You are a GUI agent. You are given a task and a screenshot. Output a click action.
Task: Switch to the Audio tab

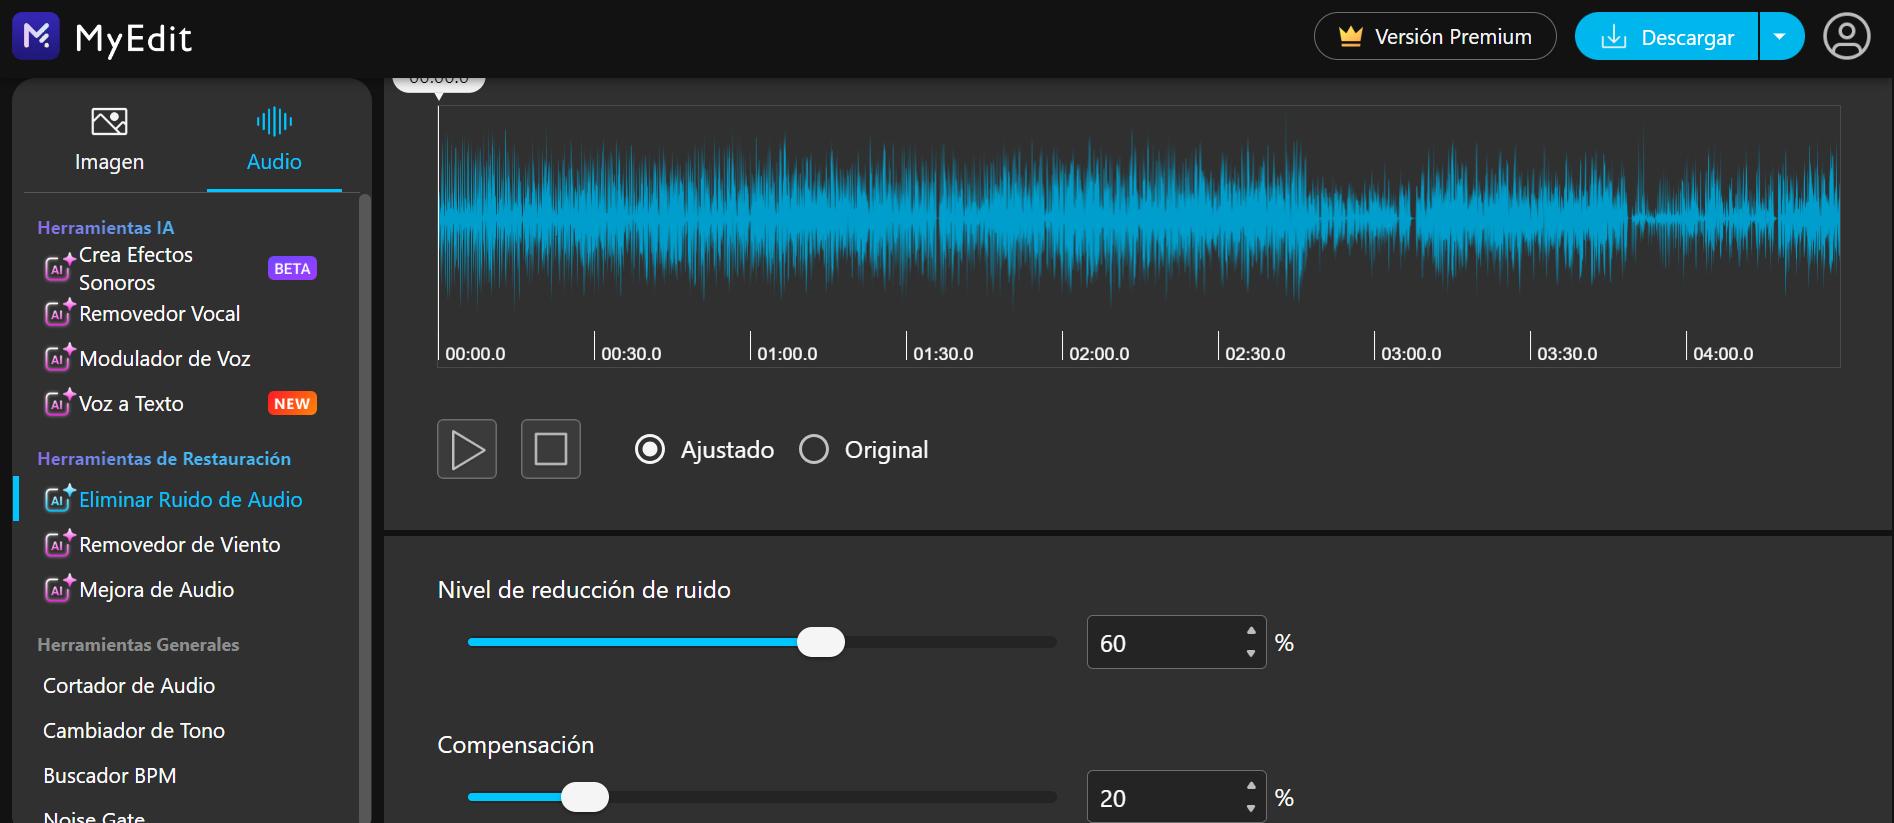coord(274,139)
